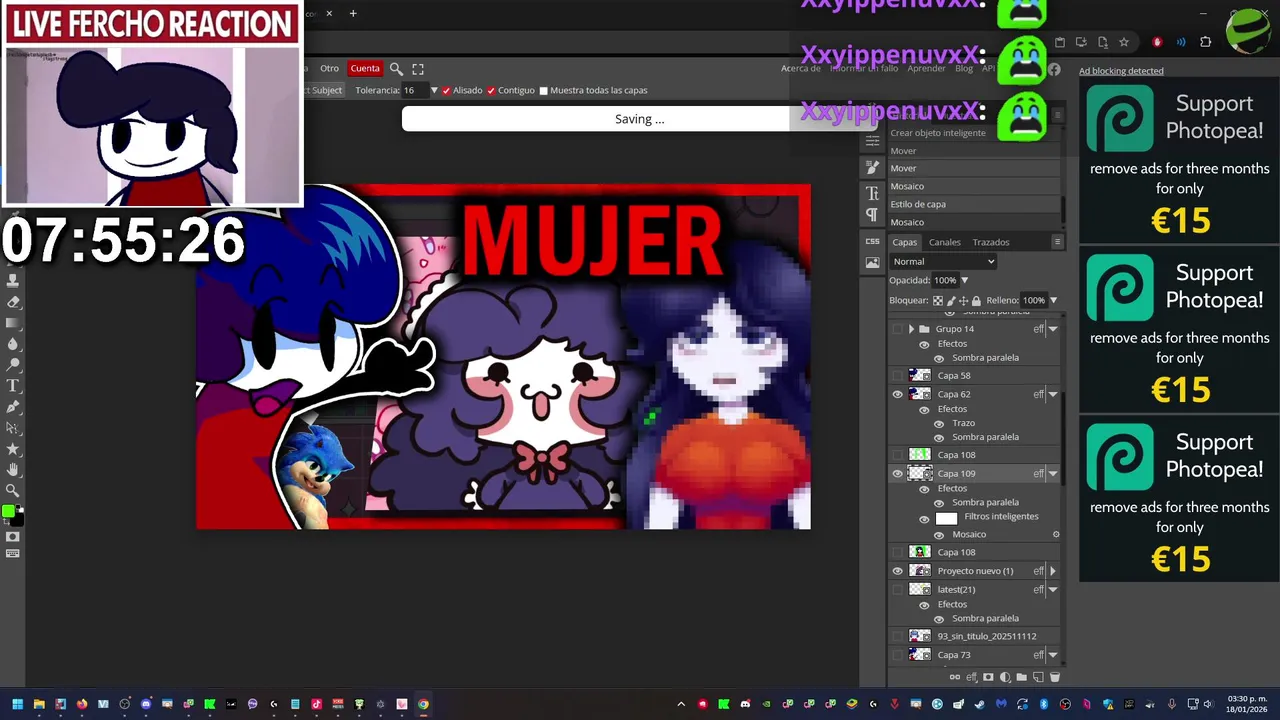Select the star Custom Shape tool
Screen dimensions: 1280x720
pyautogui.click(x=13, y=448)
